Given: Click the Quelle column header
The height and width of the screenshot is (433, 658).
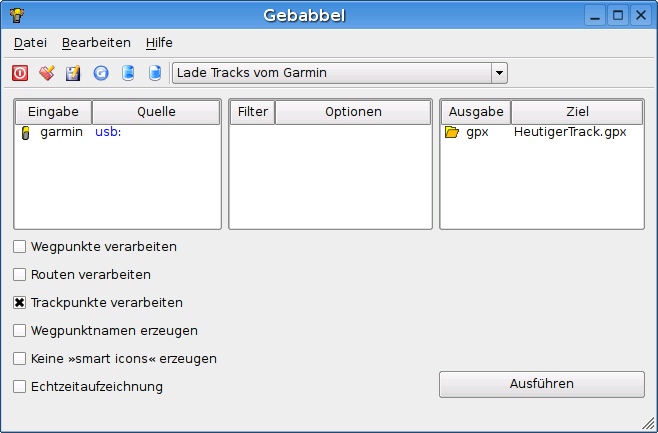Looking at the screenshot, I should click(156, 112).
